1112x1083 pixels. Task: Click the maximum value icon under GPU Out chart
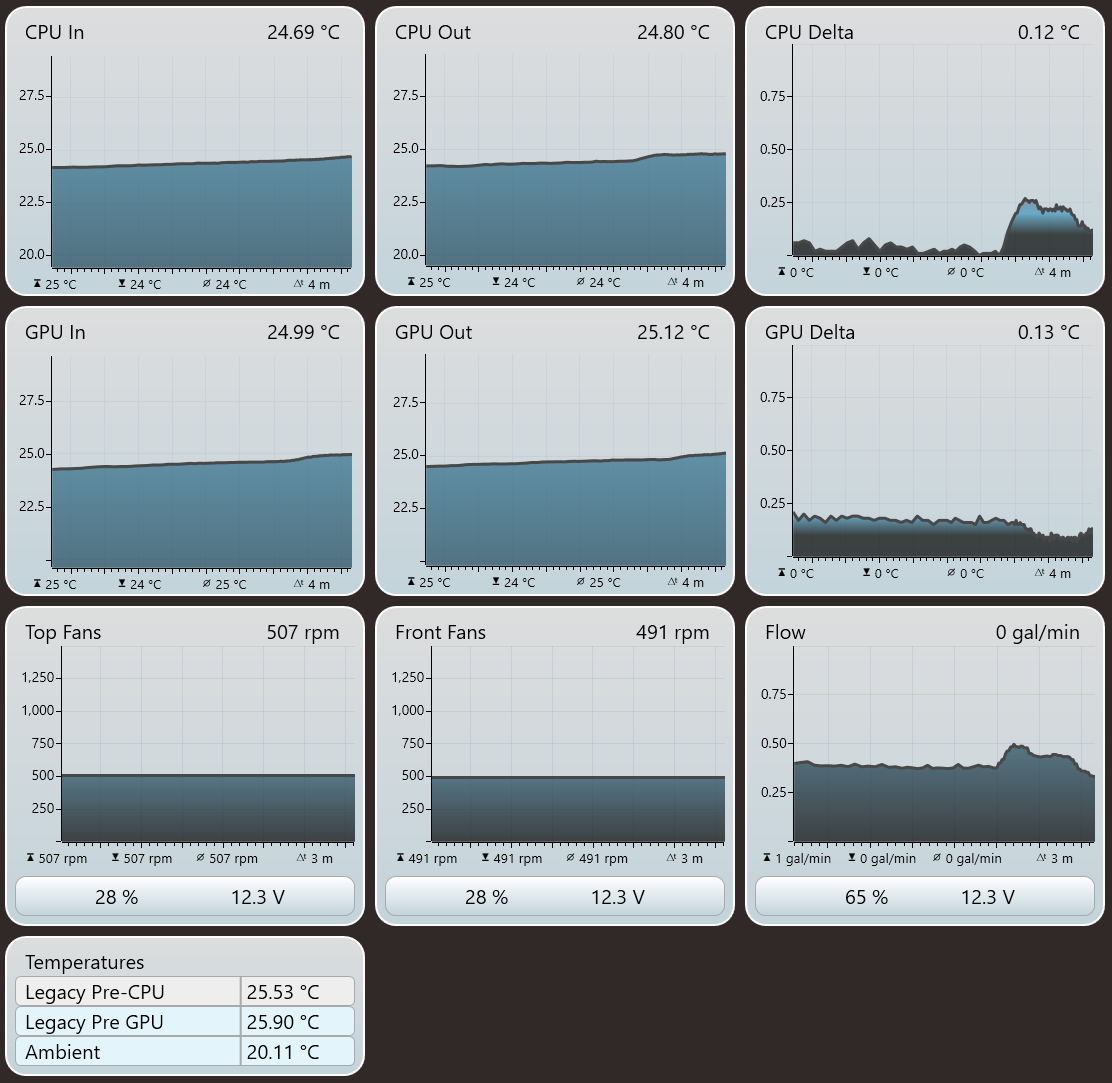411,582
